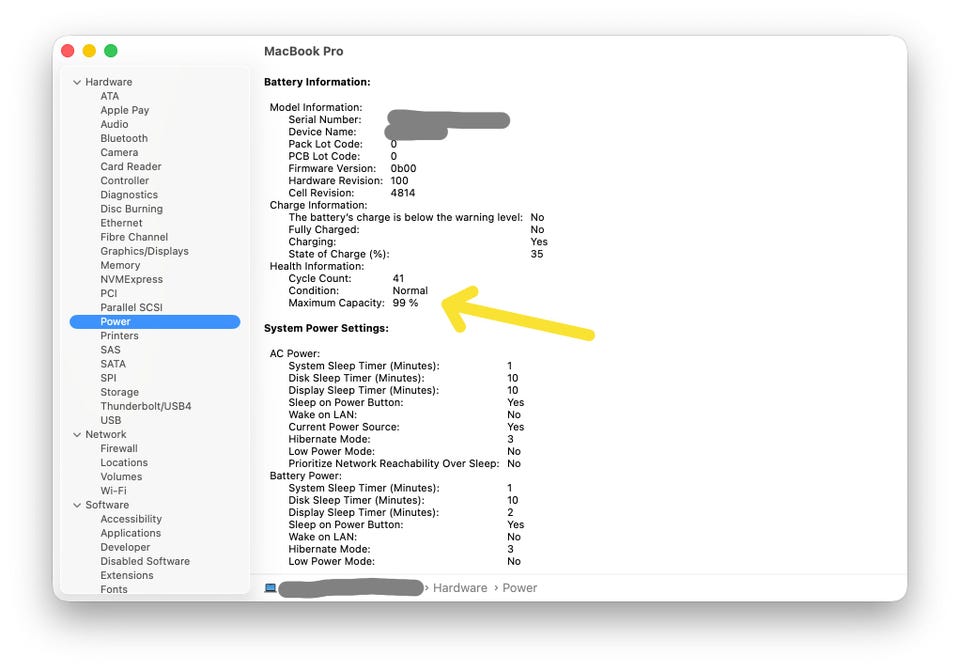Open Applications under Software

(130, 533)
